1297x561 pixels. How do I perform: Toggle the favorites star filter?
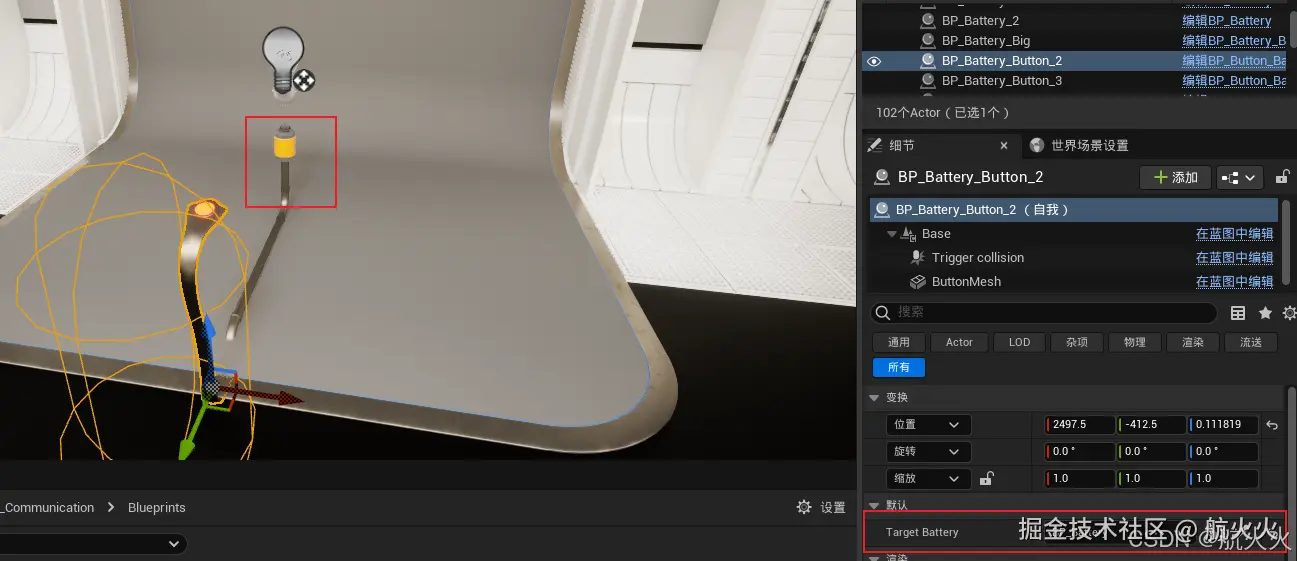[x=1265, y=313]
